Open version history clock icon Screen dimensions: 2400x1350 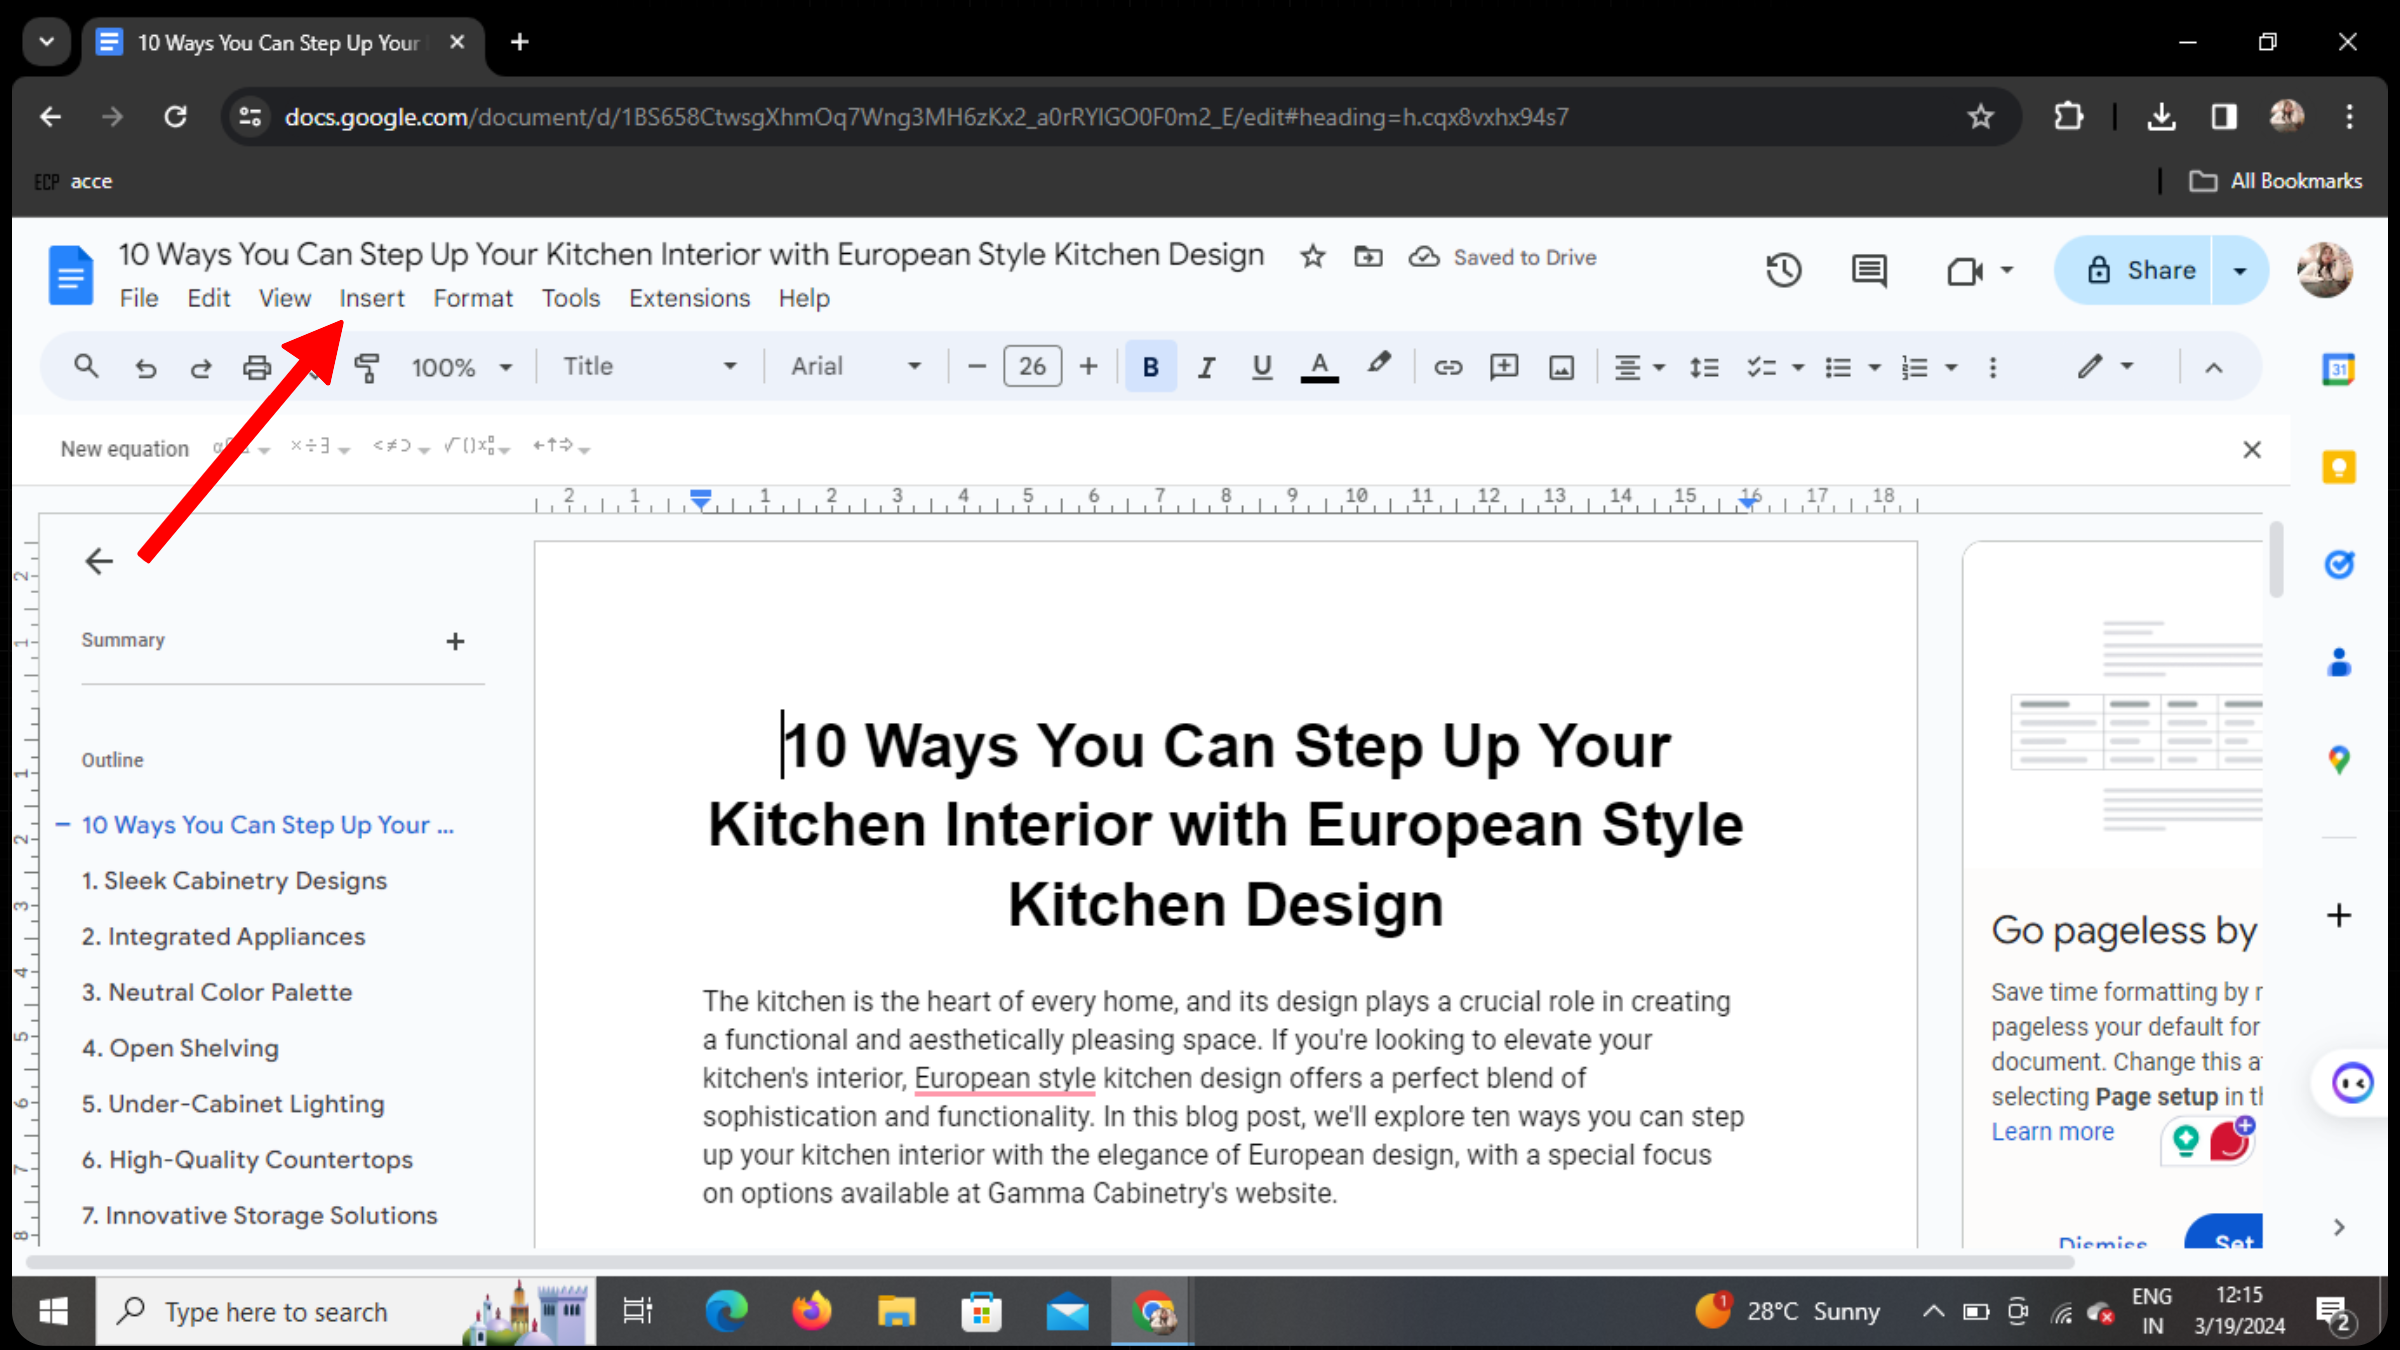tap(1783, 270)
